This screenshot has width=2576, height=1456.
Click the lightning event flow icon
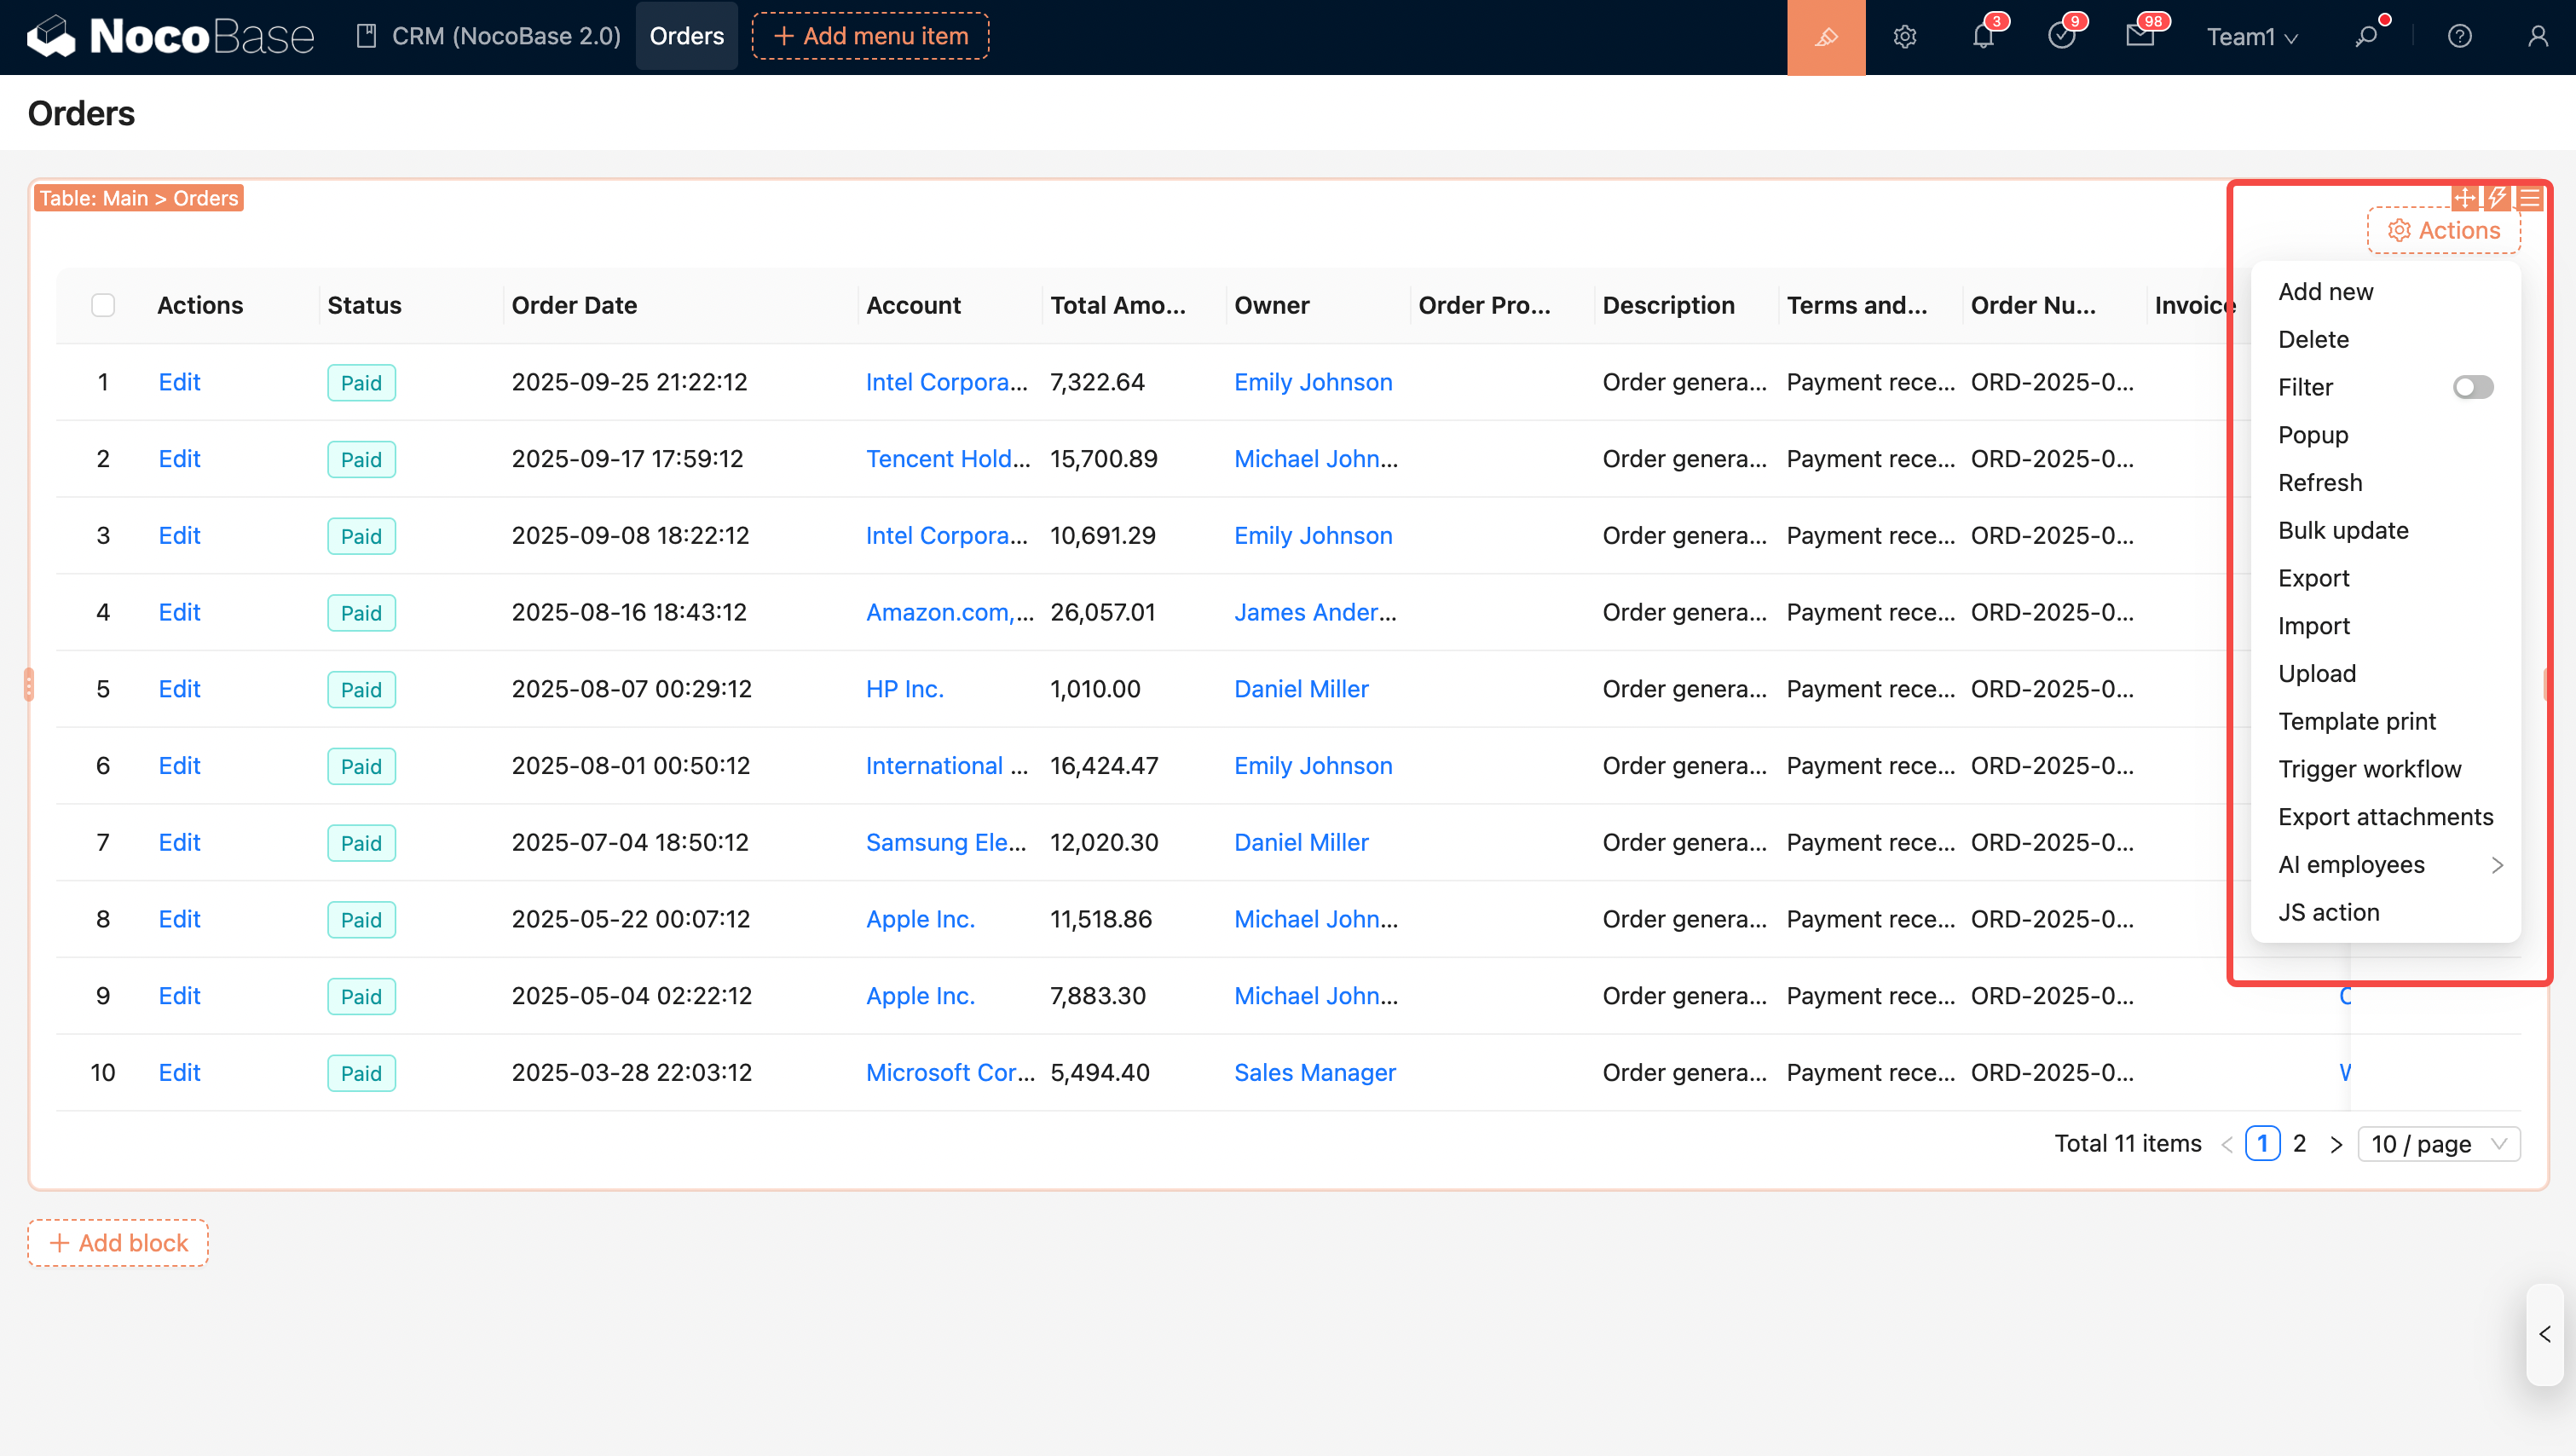tap(2497, 198)
